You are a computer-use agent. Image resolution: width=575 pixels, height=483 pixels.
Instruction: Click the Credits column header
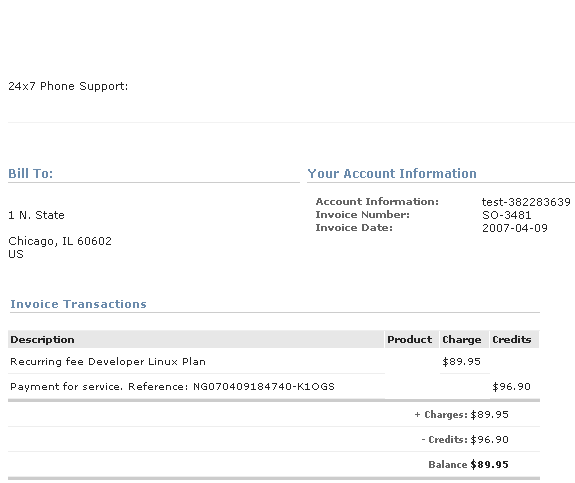pyautogui.click(x=512, y=340)
